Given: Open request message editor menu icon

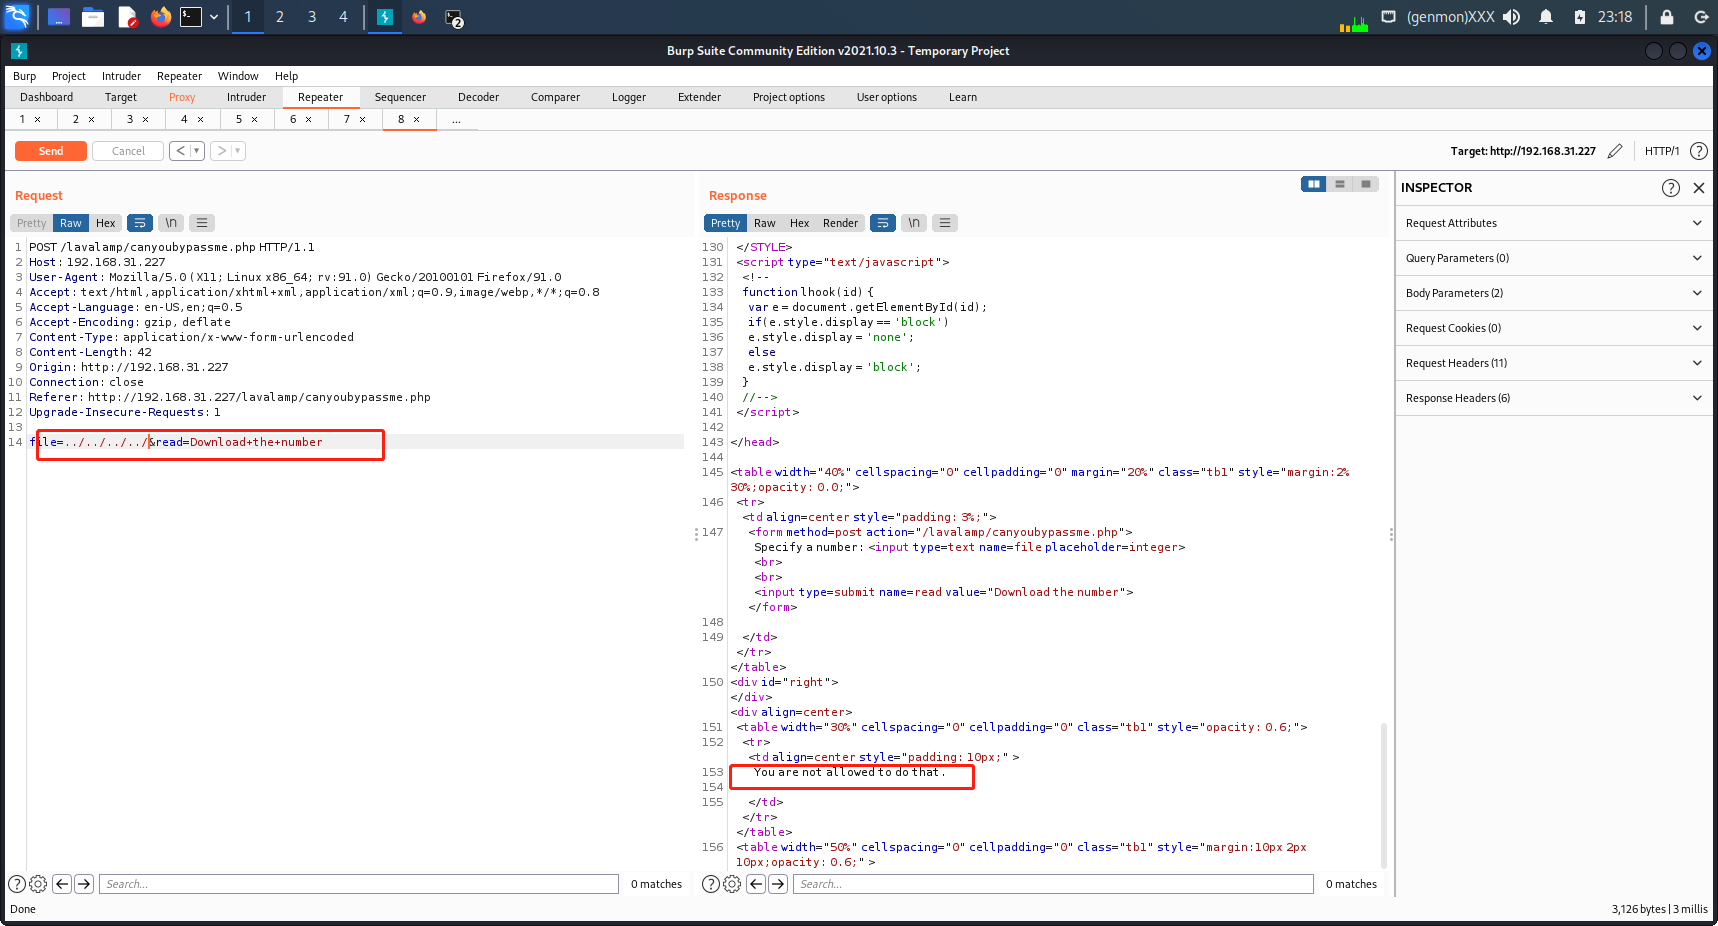Looking at the screenshot, I should point(202,223).
